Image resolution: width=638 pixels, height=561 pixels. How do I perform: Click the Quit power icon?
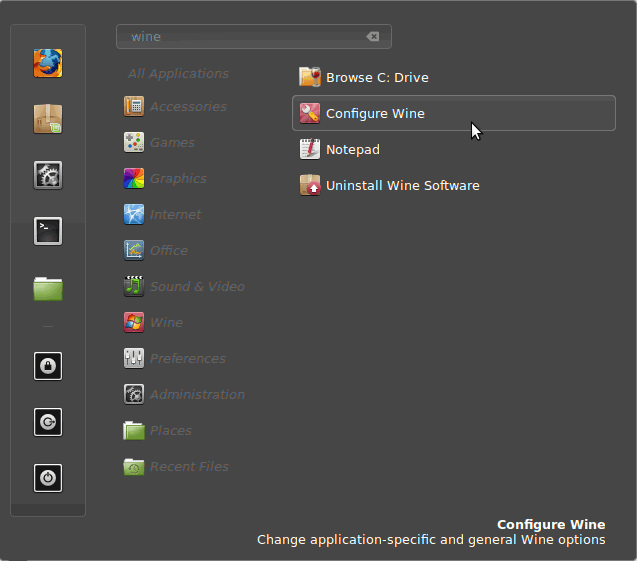point(47,478)
